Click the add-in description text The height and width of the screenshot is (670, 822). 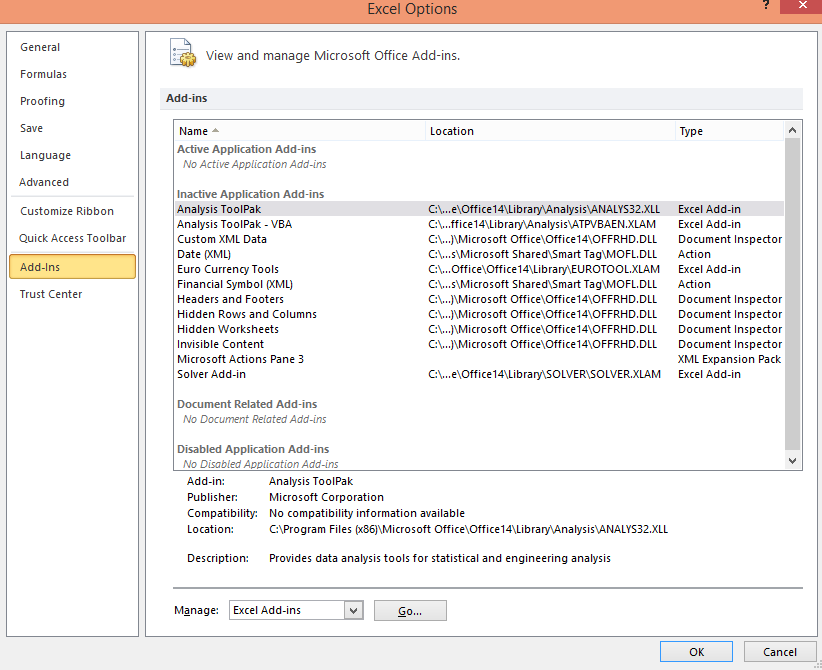(440, 558)
